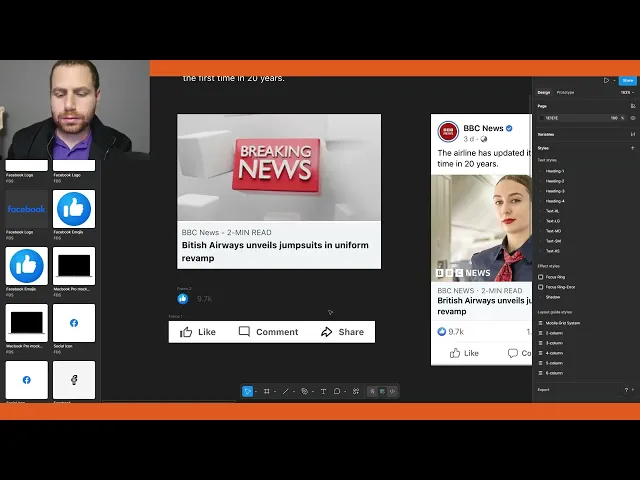Viewport: 640px width, 480px height.
Task: Switch to Draw mode in toolbar
Action: 372,391
